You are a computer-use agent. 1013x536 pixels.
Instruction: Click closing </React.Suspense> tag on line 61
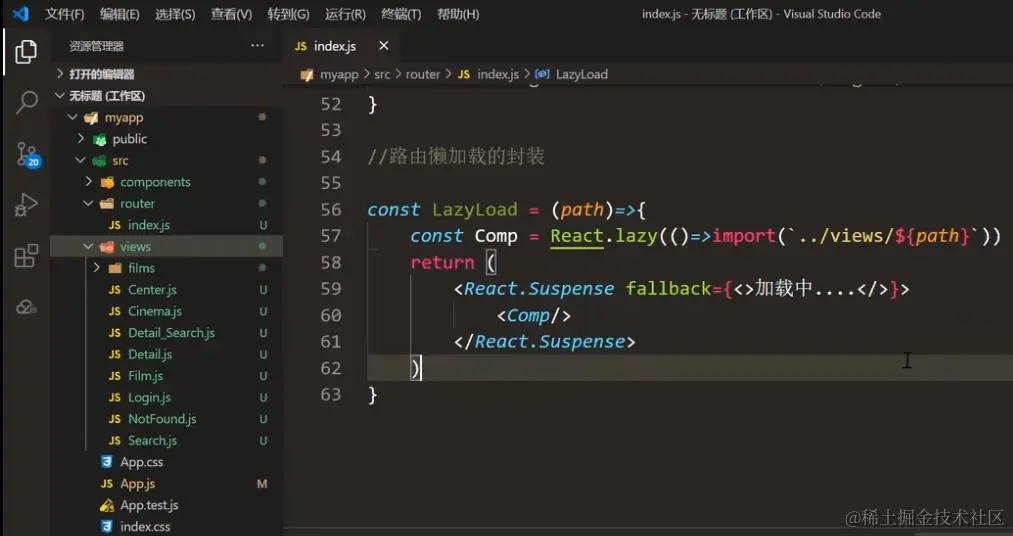[x=545, y=342]
